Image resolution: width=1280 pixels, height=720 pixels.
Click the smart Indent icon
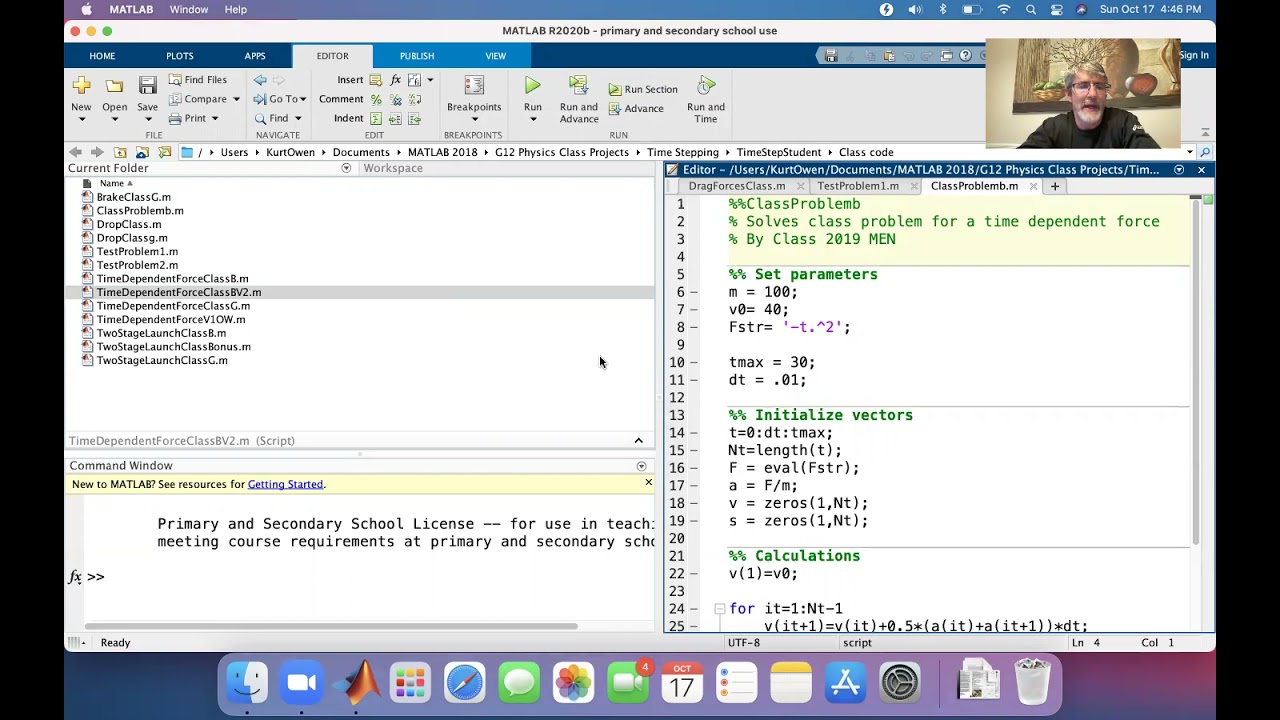[x=376, y=118]
